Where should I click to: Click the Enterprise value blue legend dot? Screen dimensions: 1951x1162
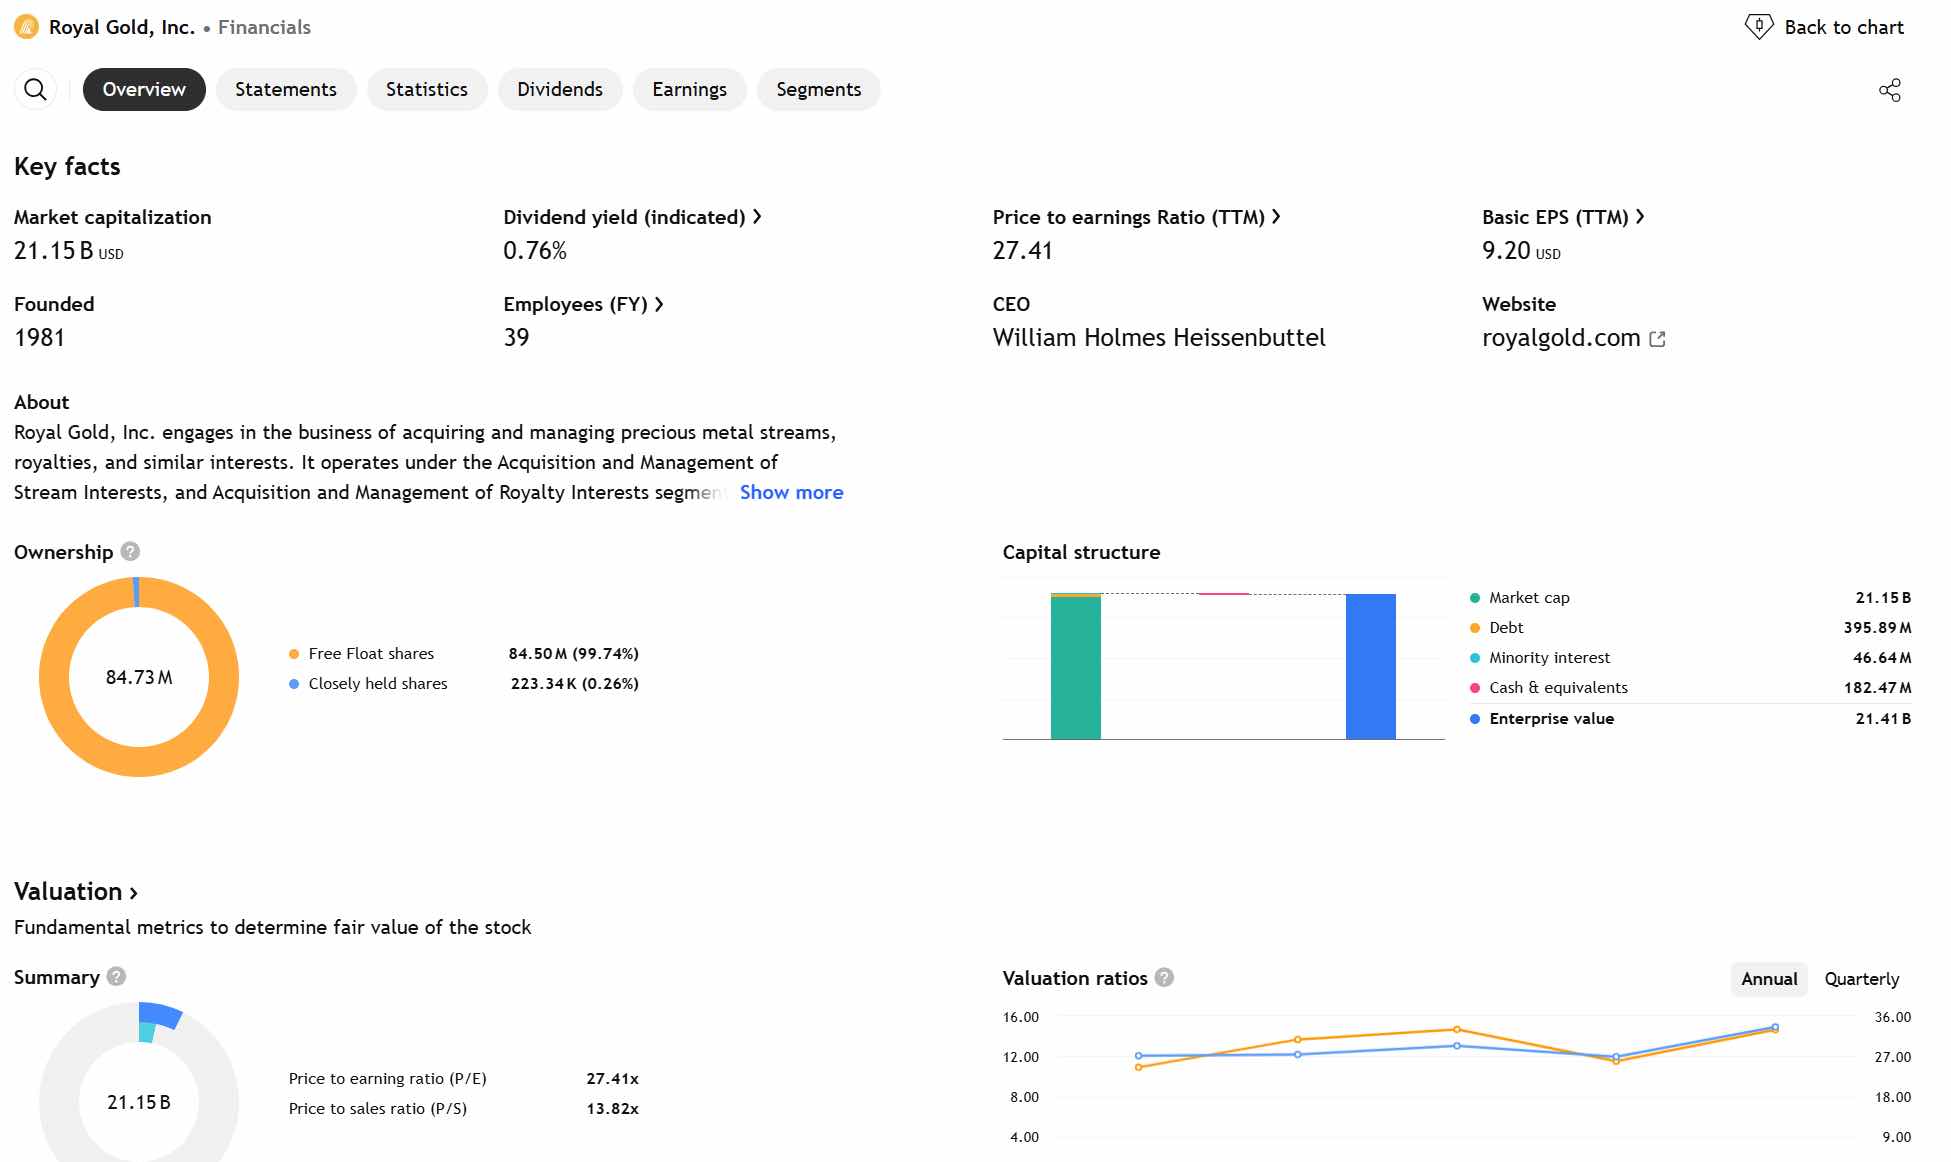(x=1475, y=719)
